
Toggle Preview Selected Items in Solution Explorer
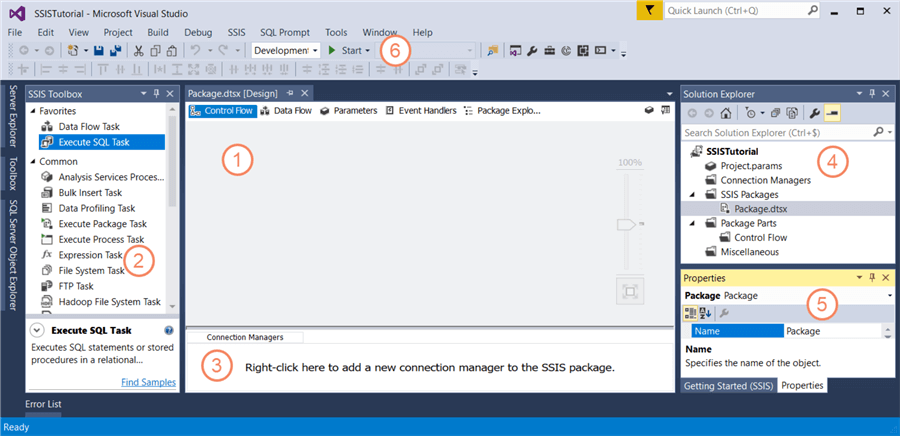pos(832,113)
